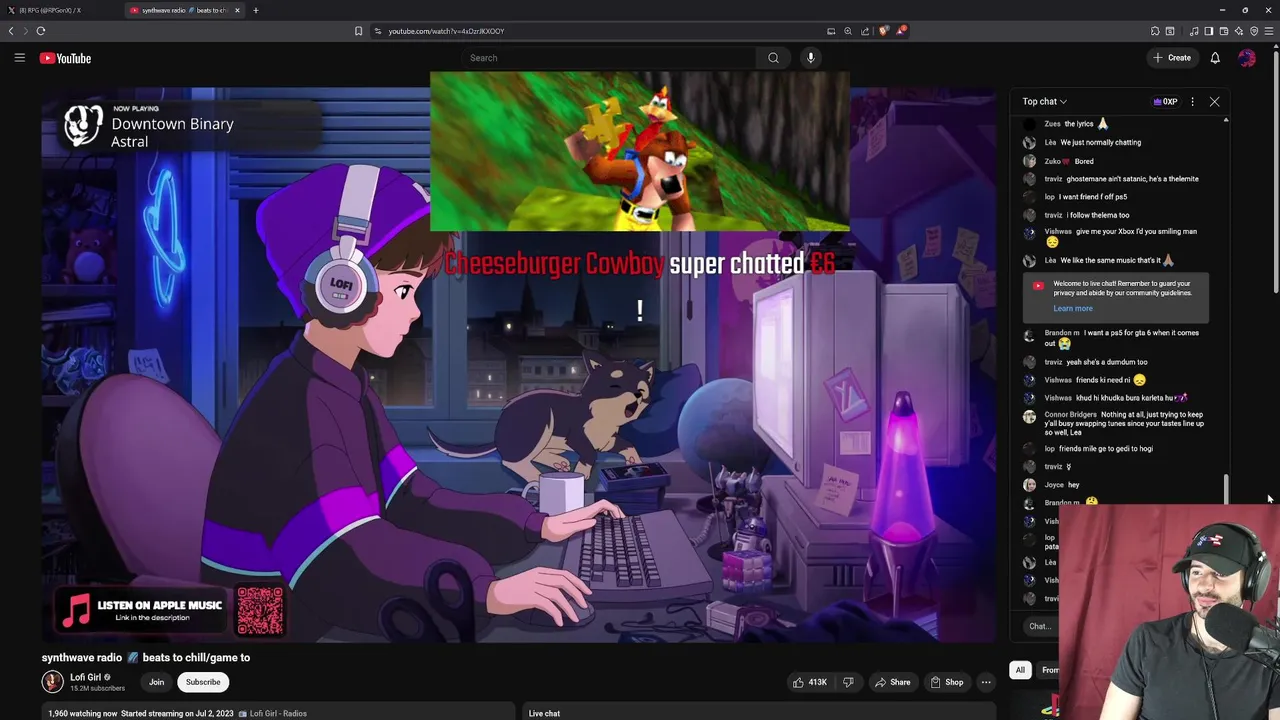The height and width of the screenshot is (720, 1280).
Task: Start voice search with the microphone
Action: pos(811,58)
